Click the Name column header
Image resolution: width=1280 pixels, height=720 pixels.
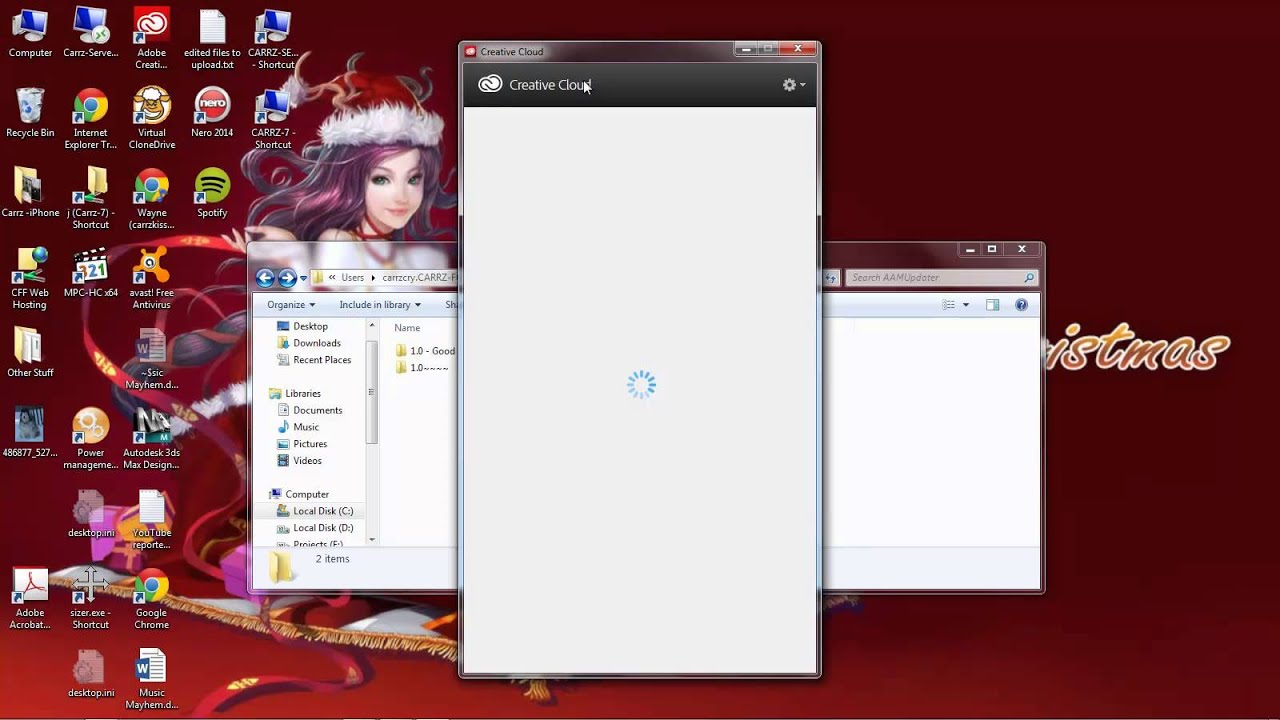tap(407, 328)
